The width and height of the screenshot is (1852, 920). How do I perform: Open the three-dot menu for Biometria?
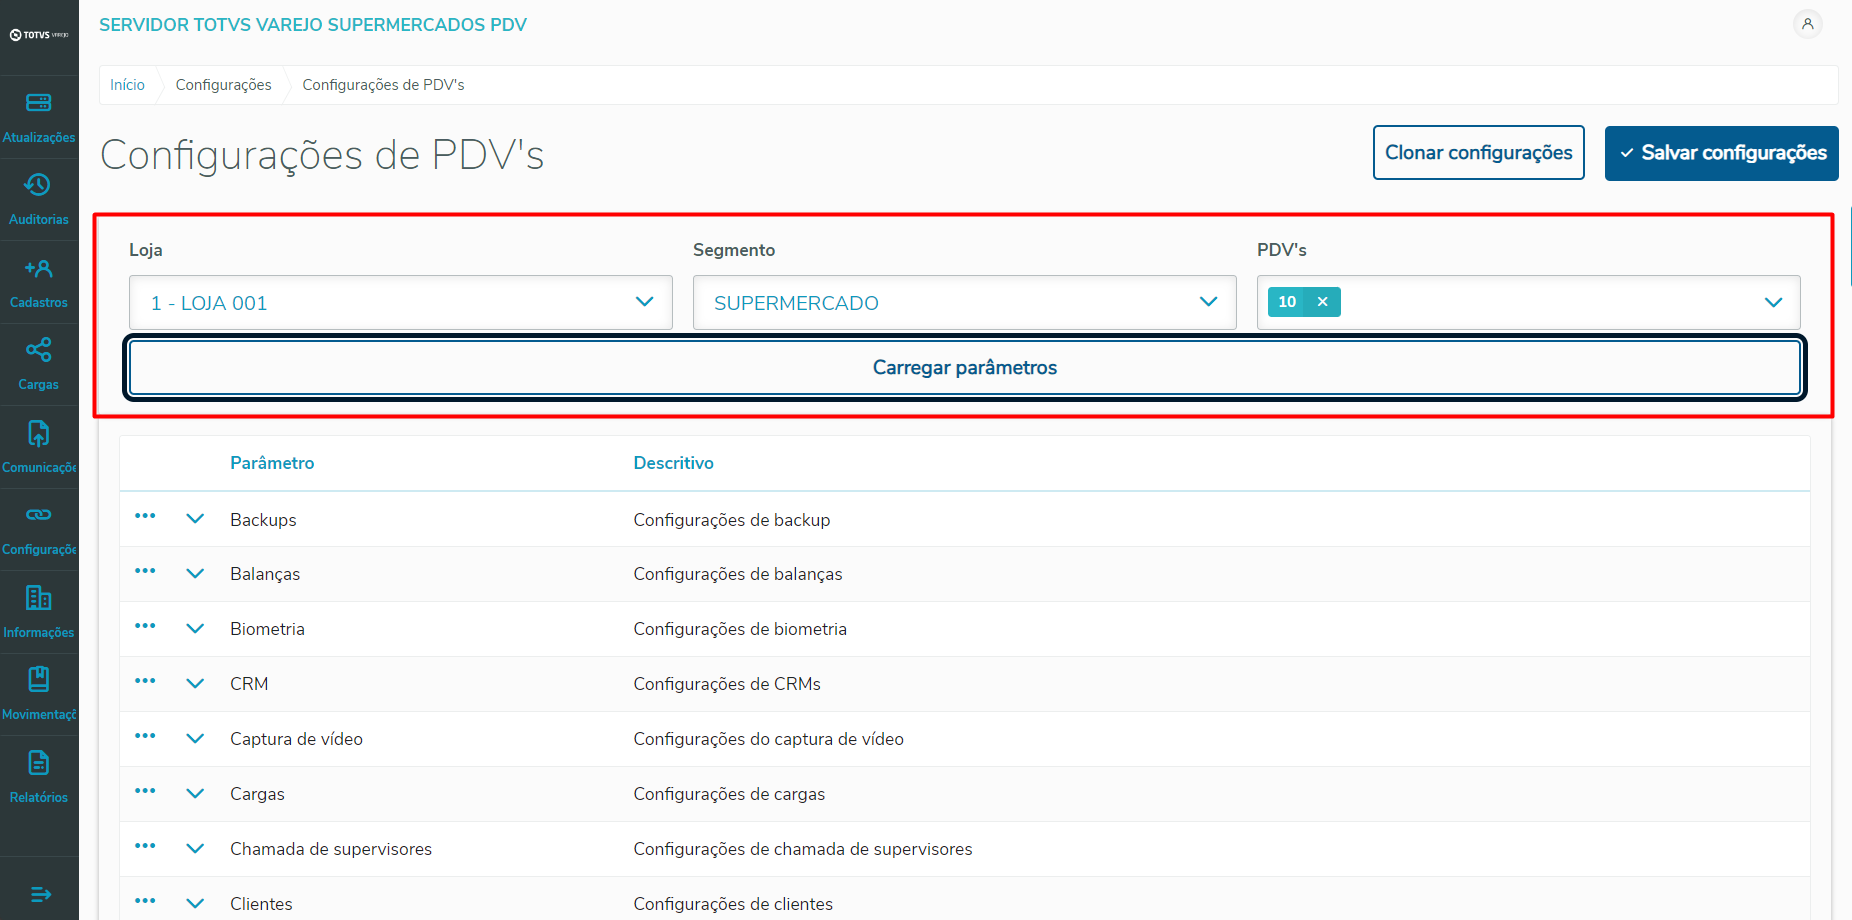(145, 626)
